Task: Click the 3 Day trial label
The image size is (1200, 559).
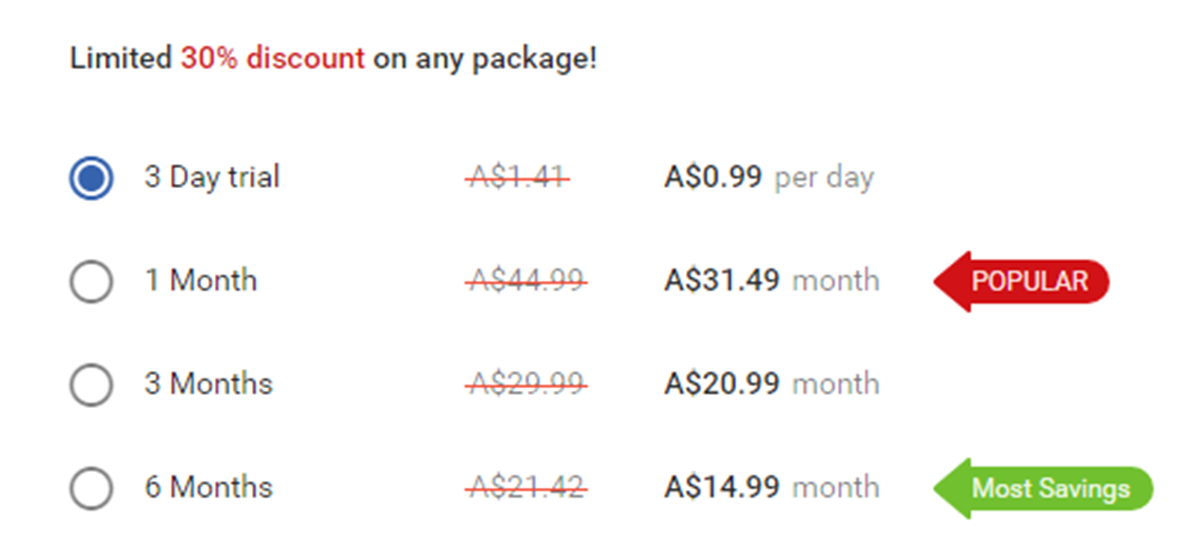Action: tap(212, 178)
